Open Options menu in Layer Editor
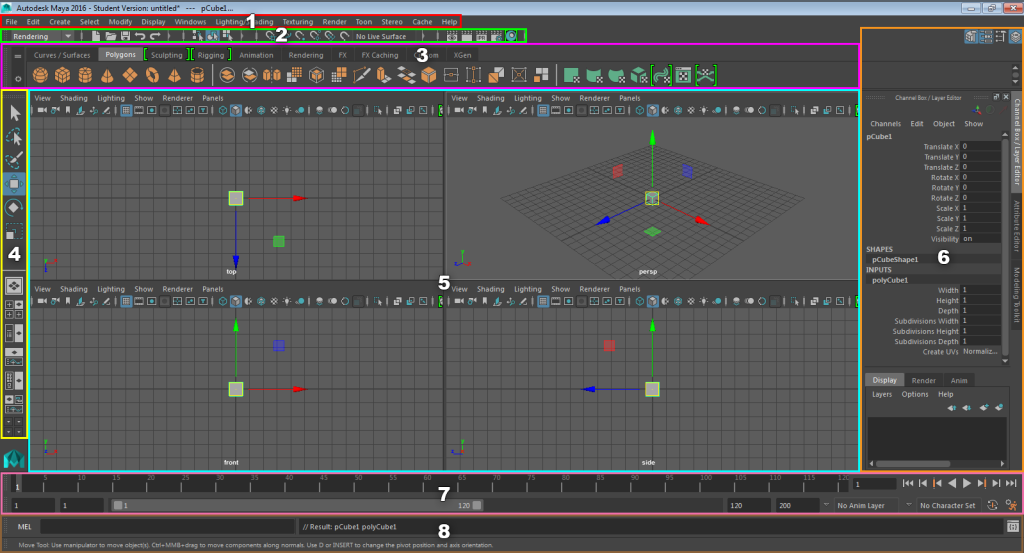Screen dimensions: 1024x553 914,394
